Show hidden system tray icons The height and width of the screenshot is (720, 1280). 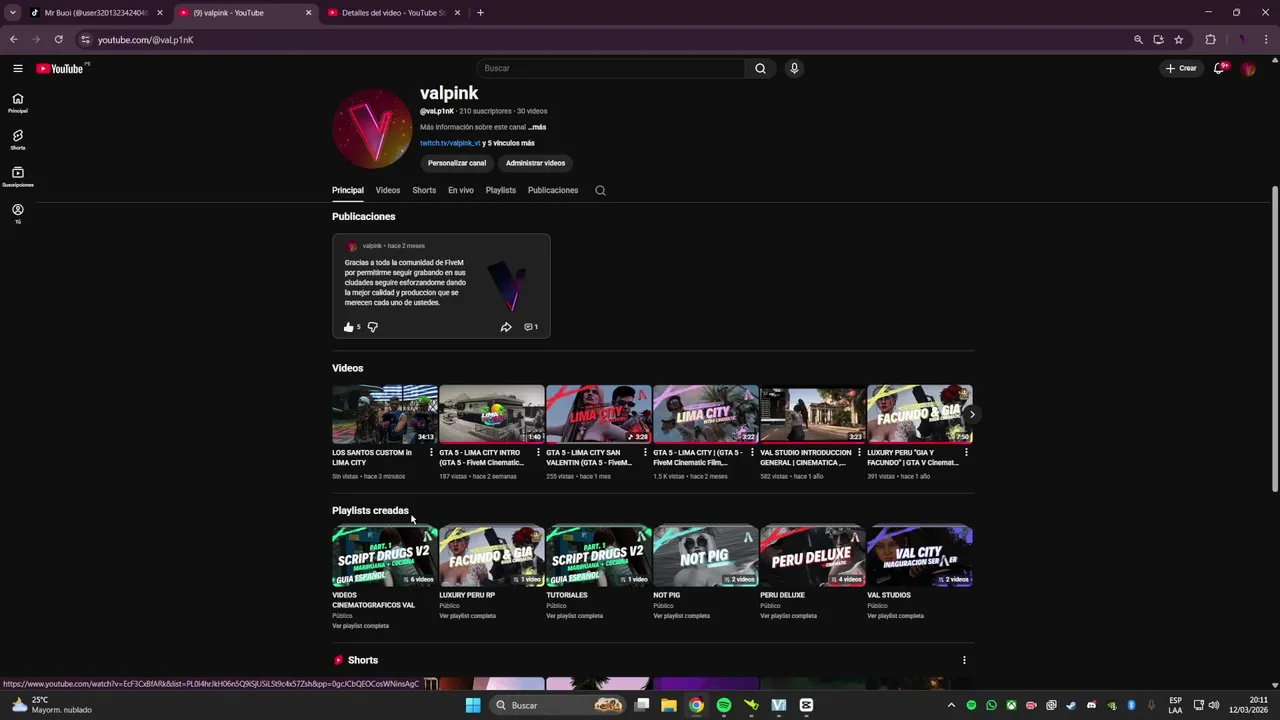pyautogui.click(x=951, y=705)
